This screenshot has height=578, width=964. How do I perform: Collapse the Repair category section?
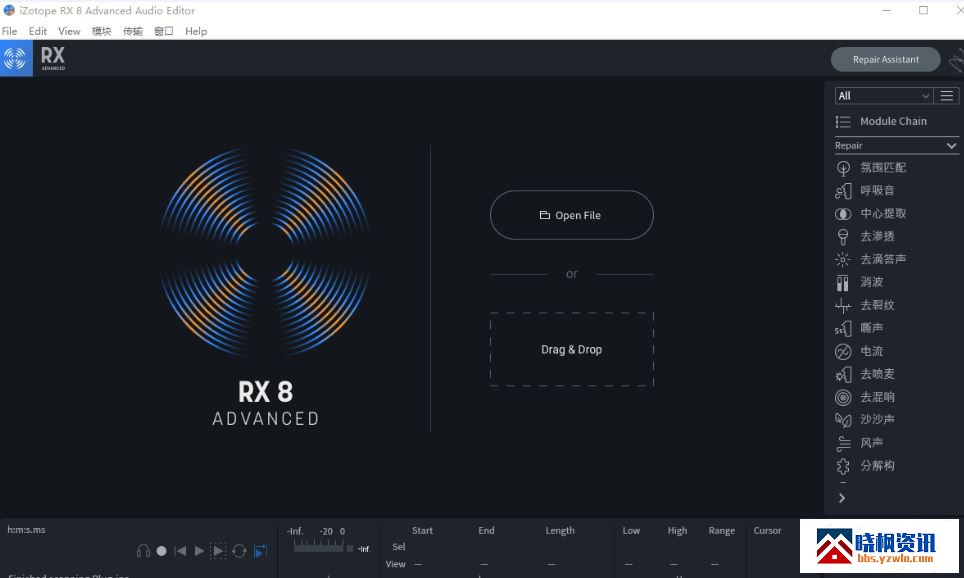pyautogui.click(x=951, y=146)
